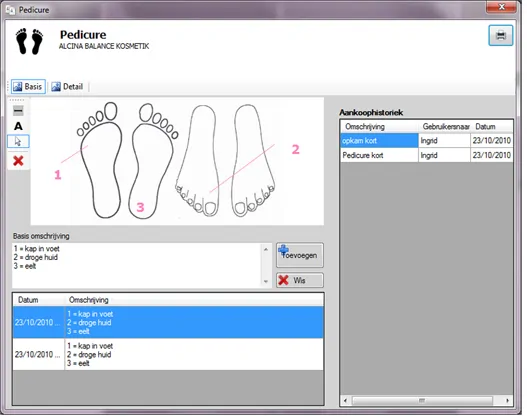Click the black footprints logo icon
Viewport: 527px width, 417px height.
30,41
